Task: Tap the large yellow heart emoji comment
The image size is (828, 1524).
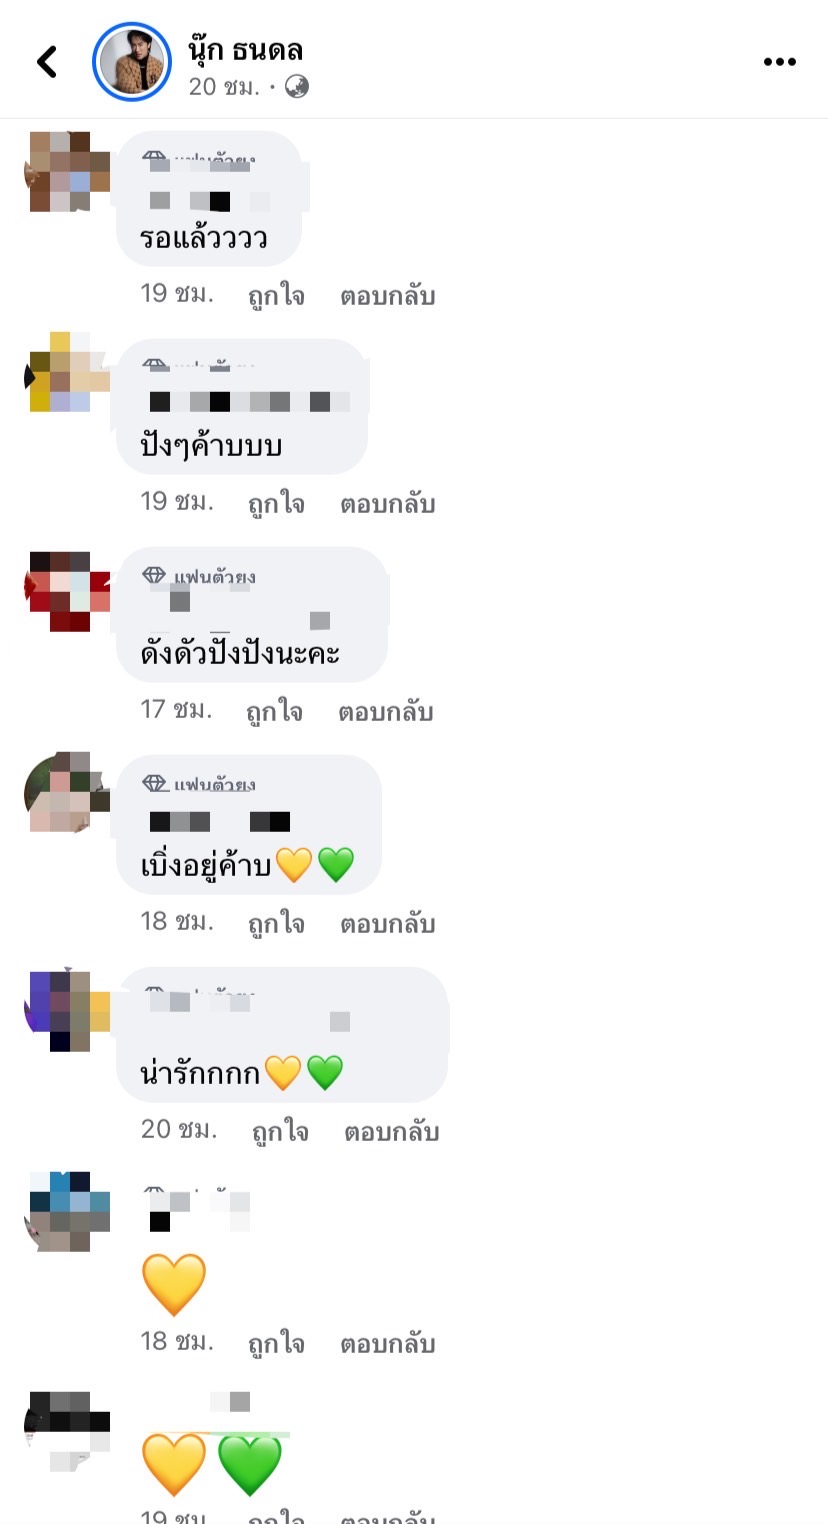Action: [174, 1285]
